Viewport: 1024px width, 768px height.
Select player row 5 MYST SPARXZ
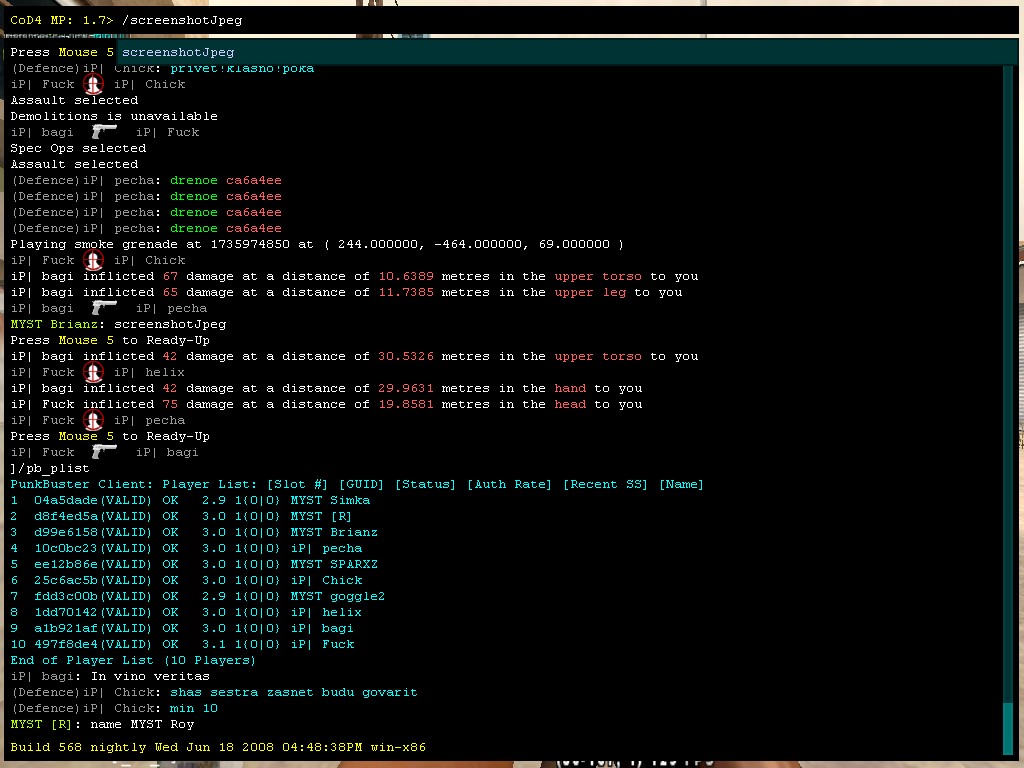(x=194, y=564)
